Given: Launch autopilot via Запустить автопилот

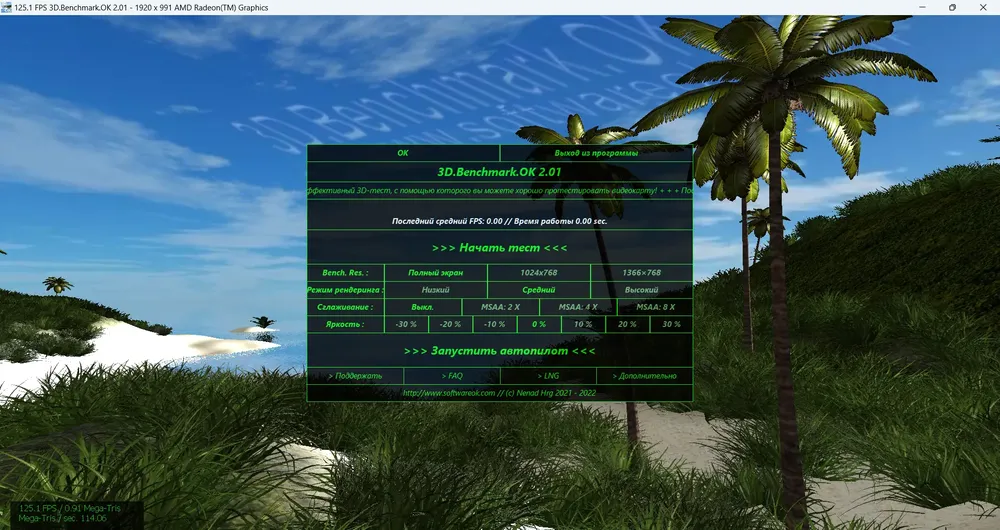Looking at the screenshot, I should 499,351.
